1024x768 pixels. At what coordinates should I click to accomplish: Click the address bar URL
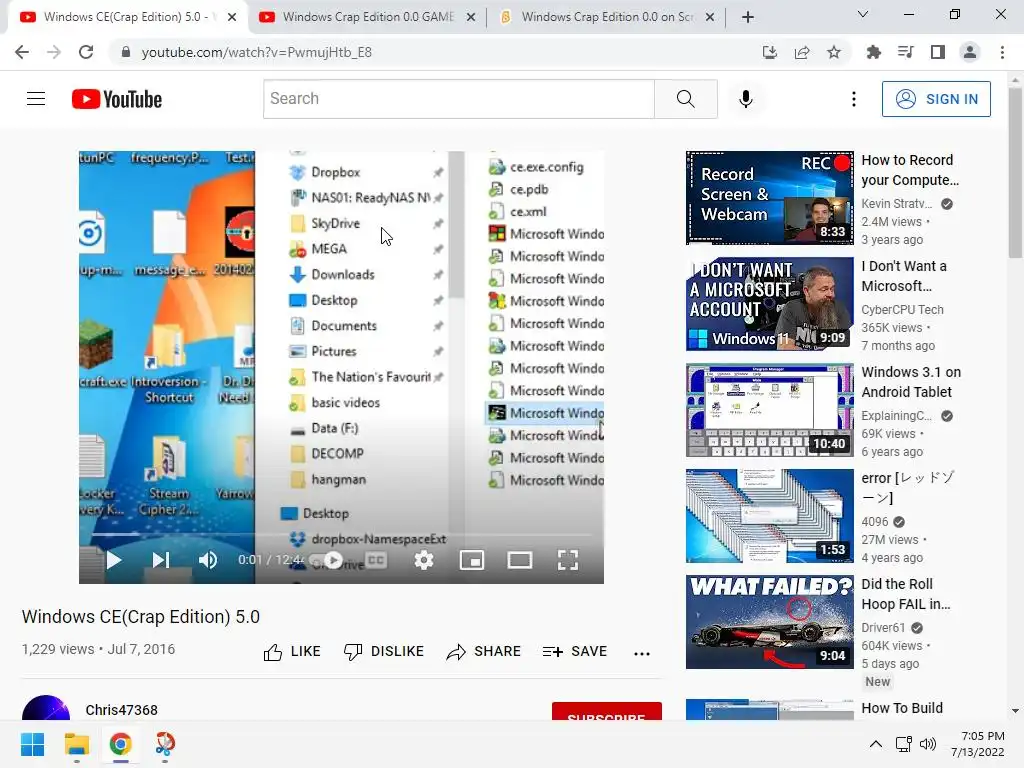pos(257,52)
